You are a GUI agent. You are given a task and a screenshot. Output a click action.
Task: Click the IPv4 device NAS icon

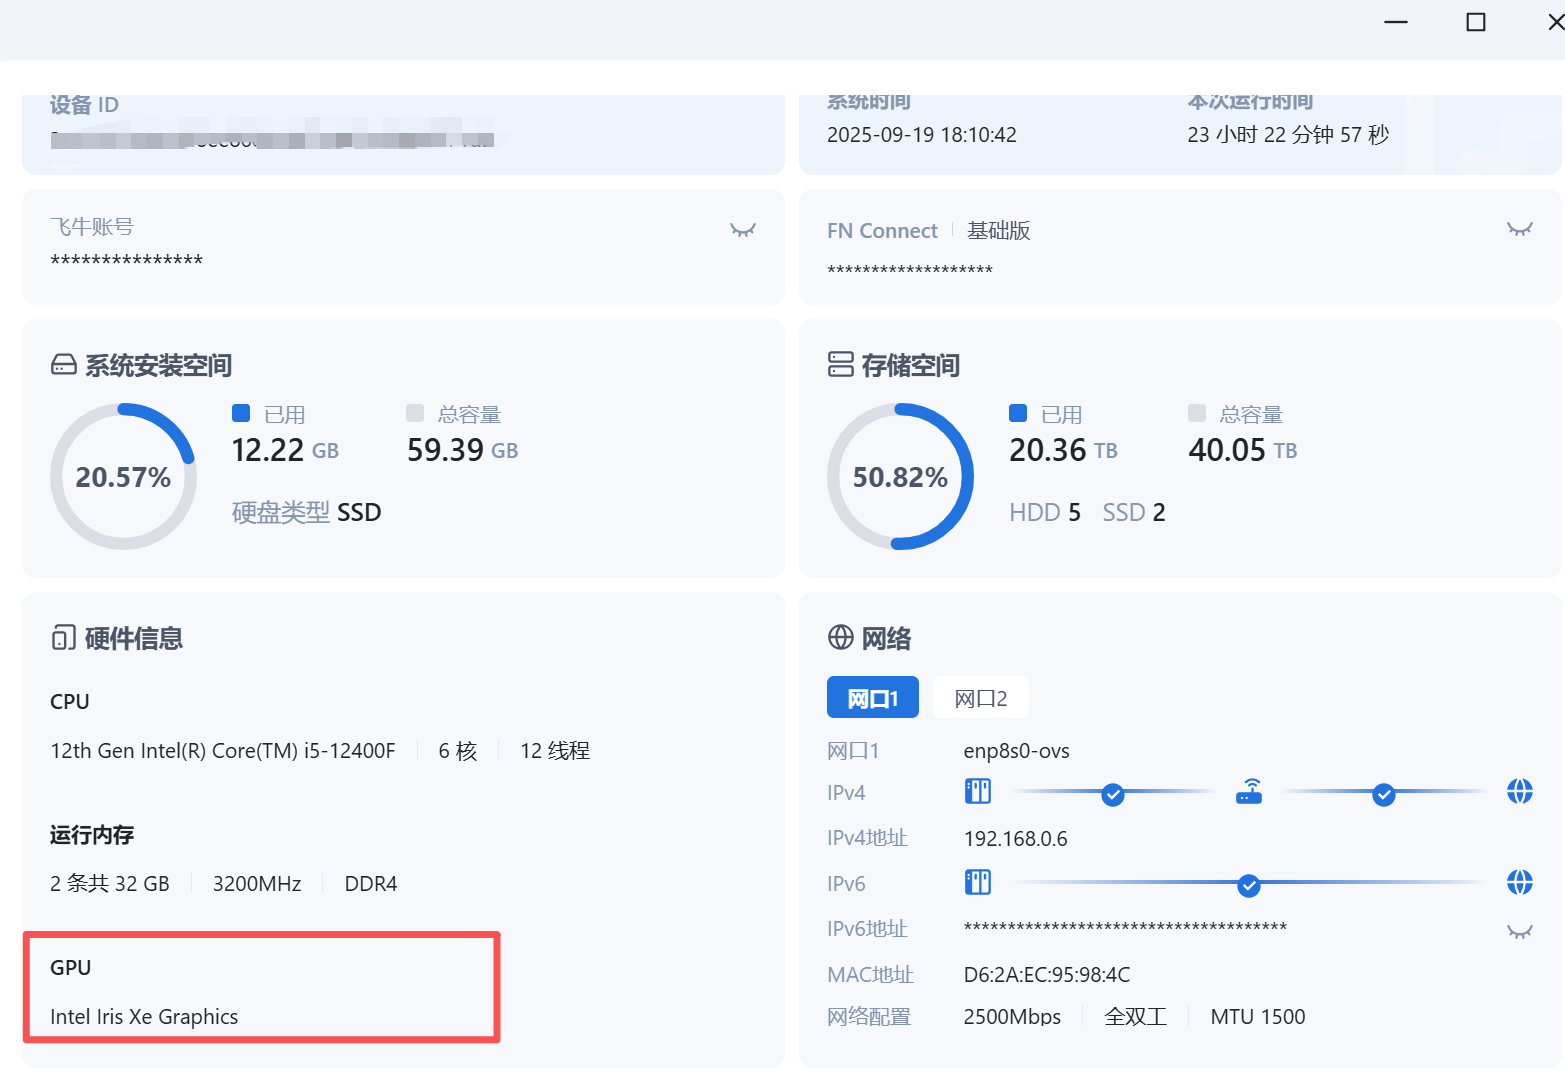point(977,792)
